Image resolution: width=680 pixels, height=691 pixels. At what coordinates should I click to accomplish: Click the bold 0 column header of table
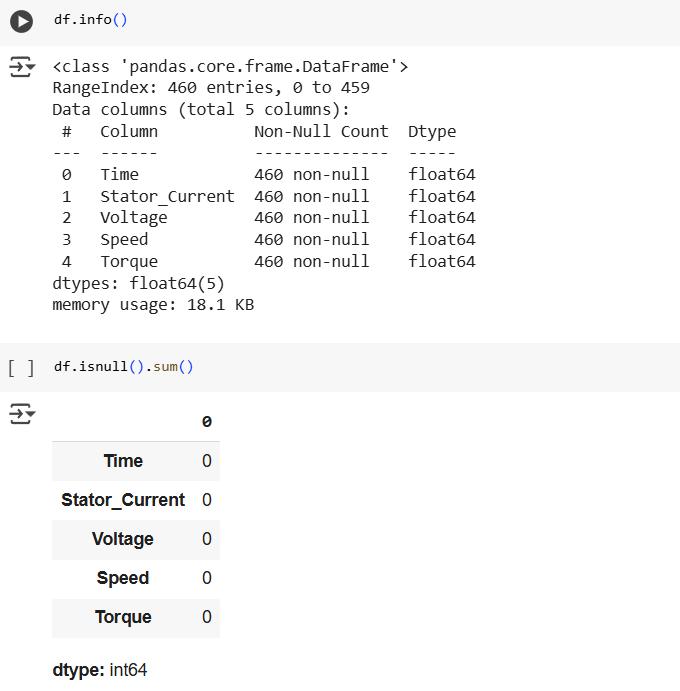pos(207,422)
